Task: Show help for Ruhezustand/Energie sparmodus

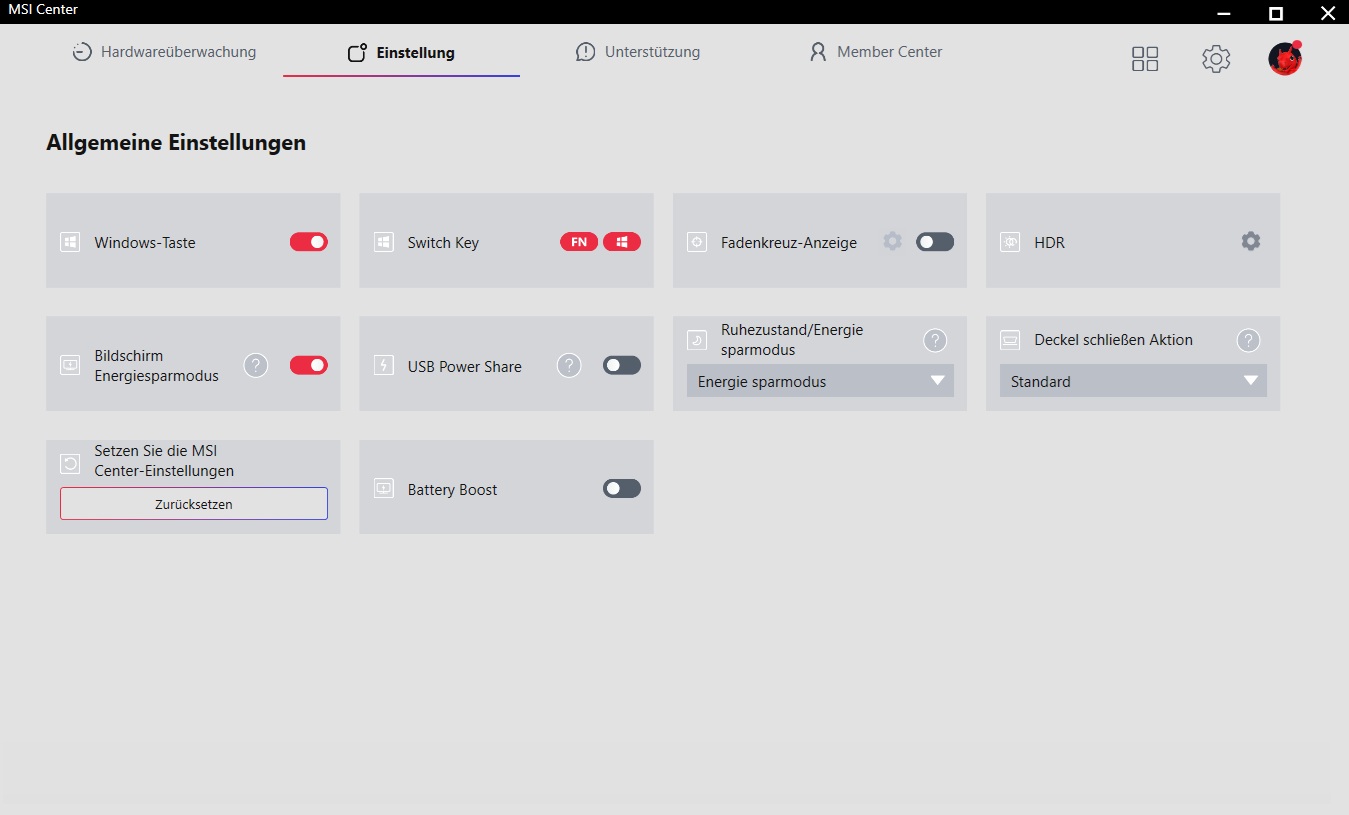Action: [x=934, y=340]
